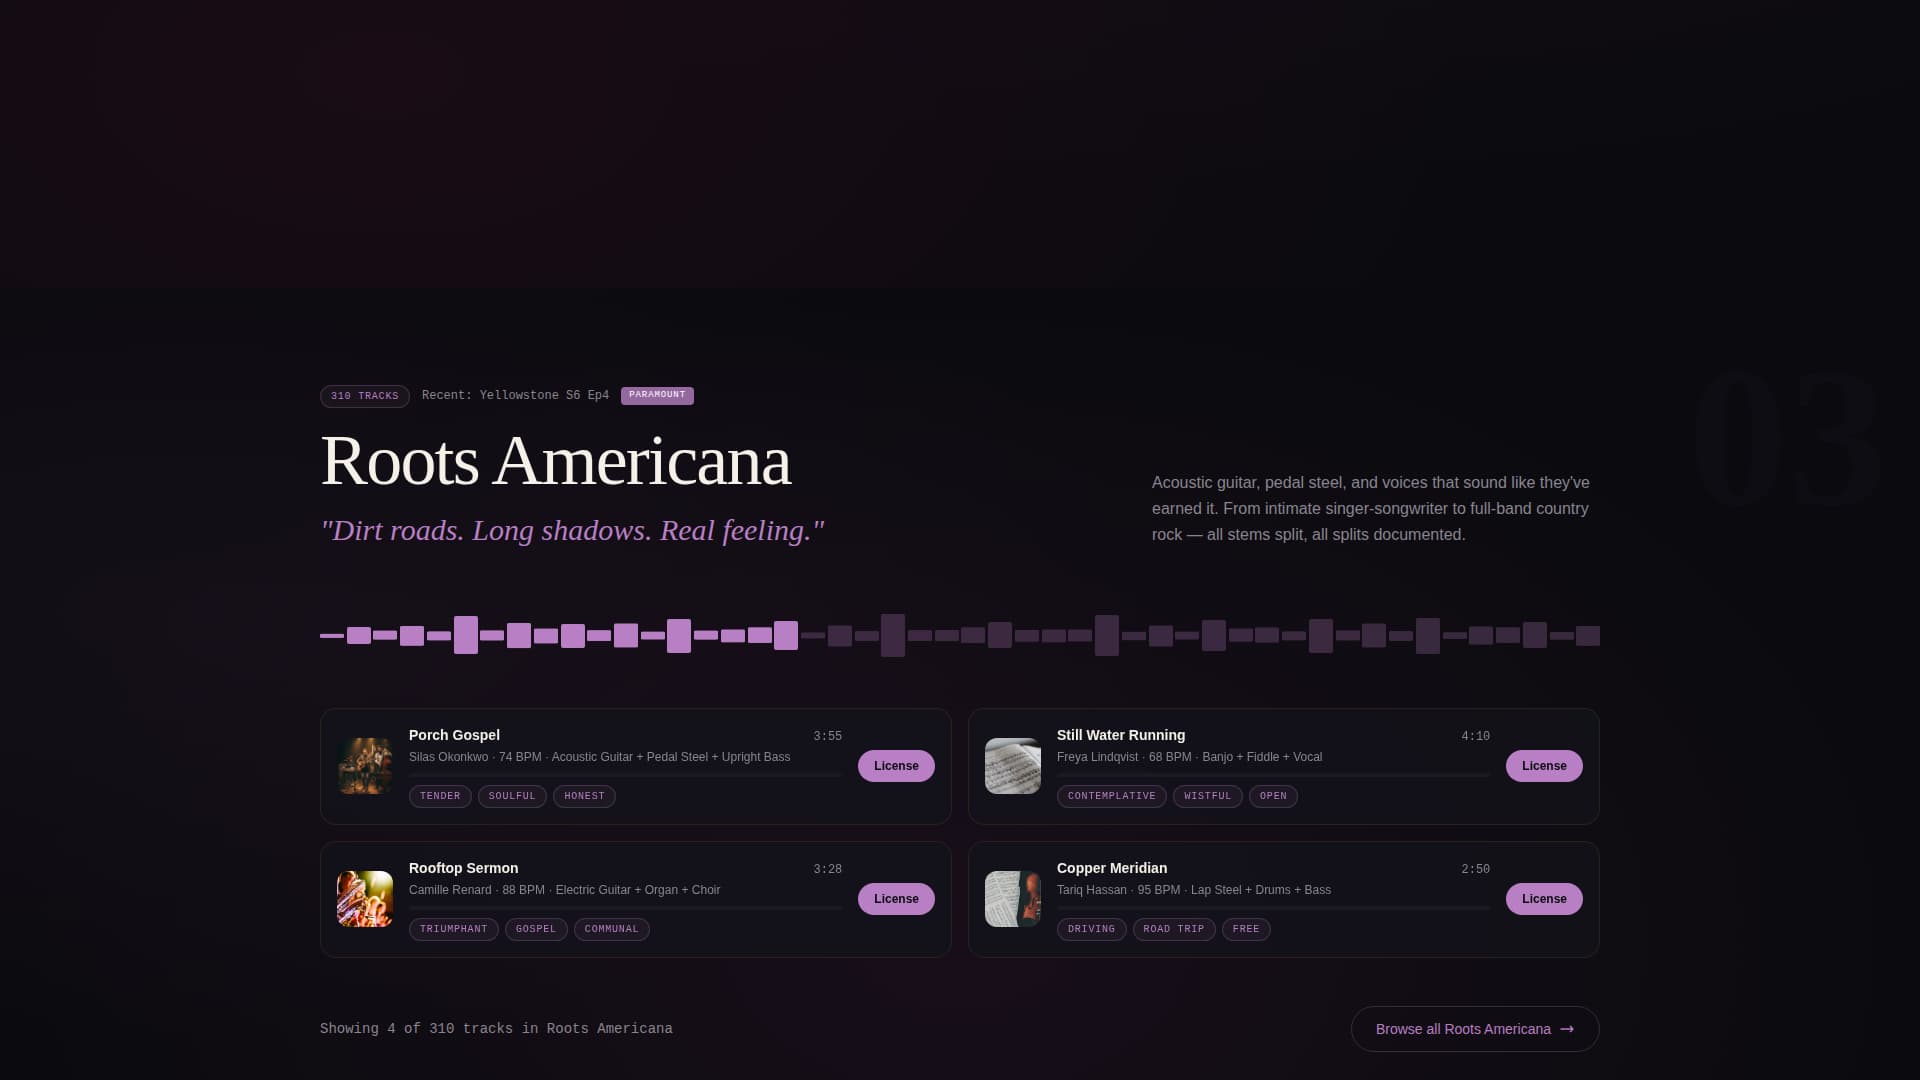The height and width of the screenshot is (1080, 1920).
Task: Click the Copper Meridian cover thumbnail
Action: coord(1012,898)
